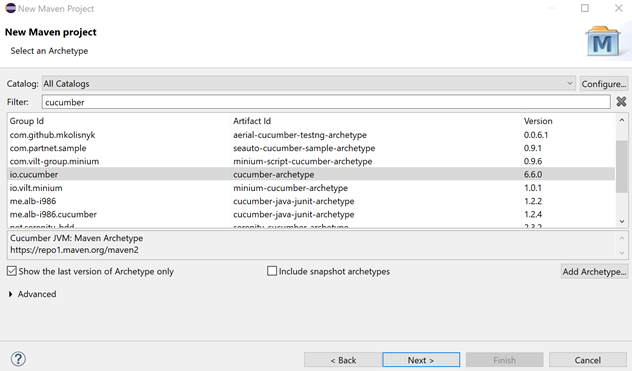Click the archetype table vertical scrollbar thumb

pyautogui.click(x=622, y=166)
